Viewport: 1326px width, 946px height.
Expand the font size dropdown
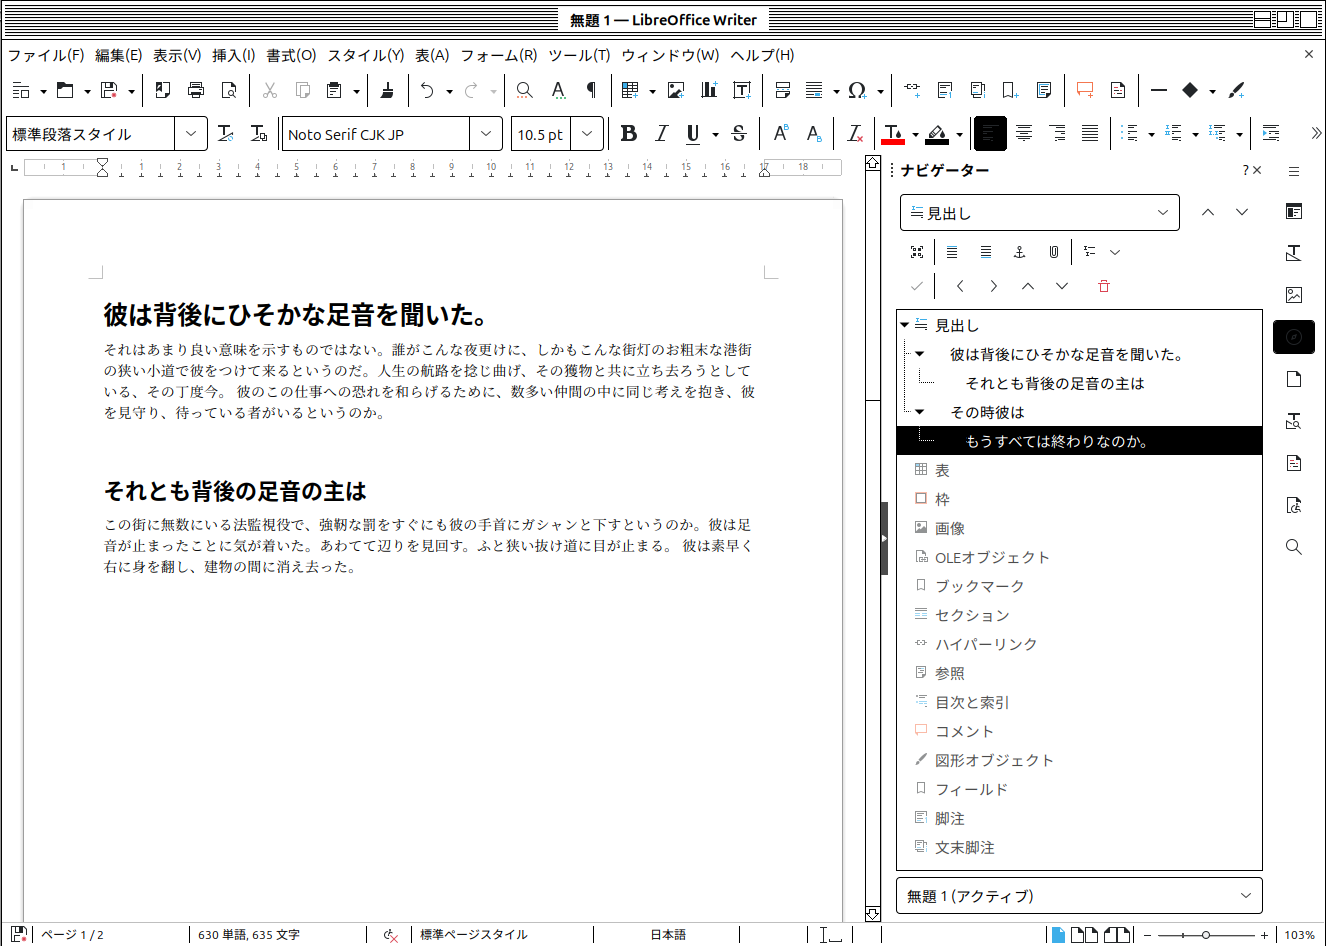tap(587, 134)
